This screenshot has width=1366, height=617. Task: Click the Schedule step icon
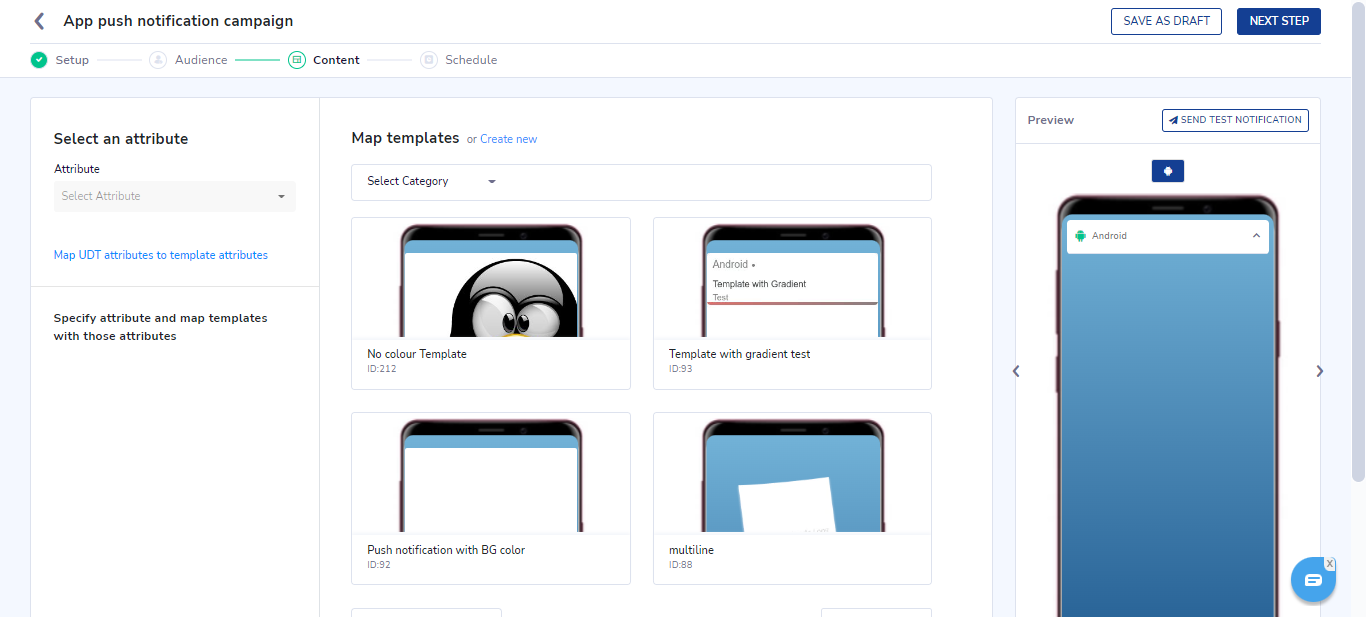pos(428,60)
